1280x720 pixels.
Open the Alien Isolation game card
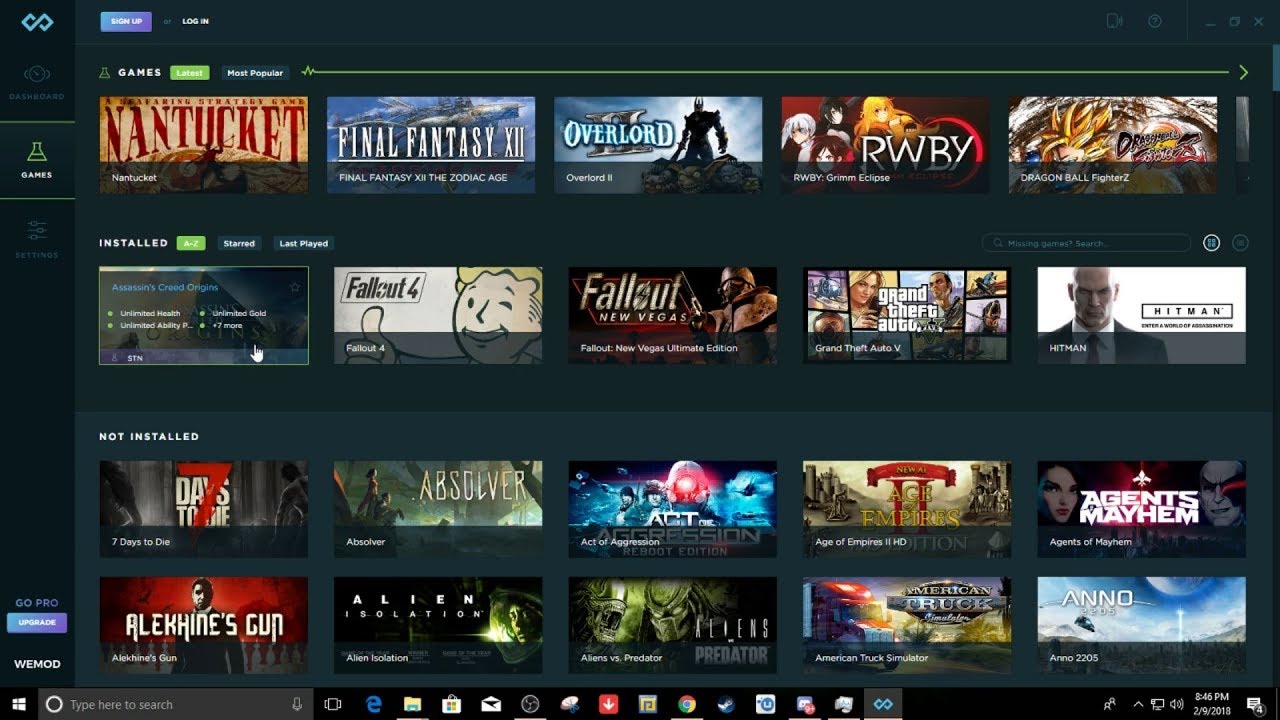pyautogui.click(x=438, y=625)
